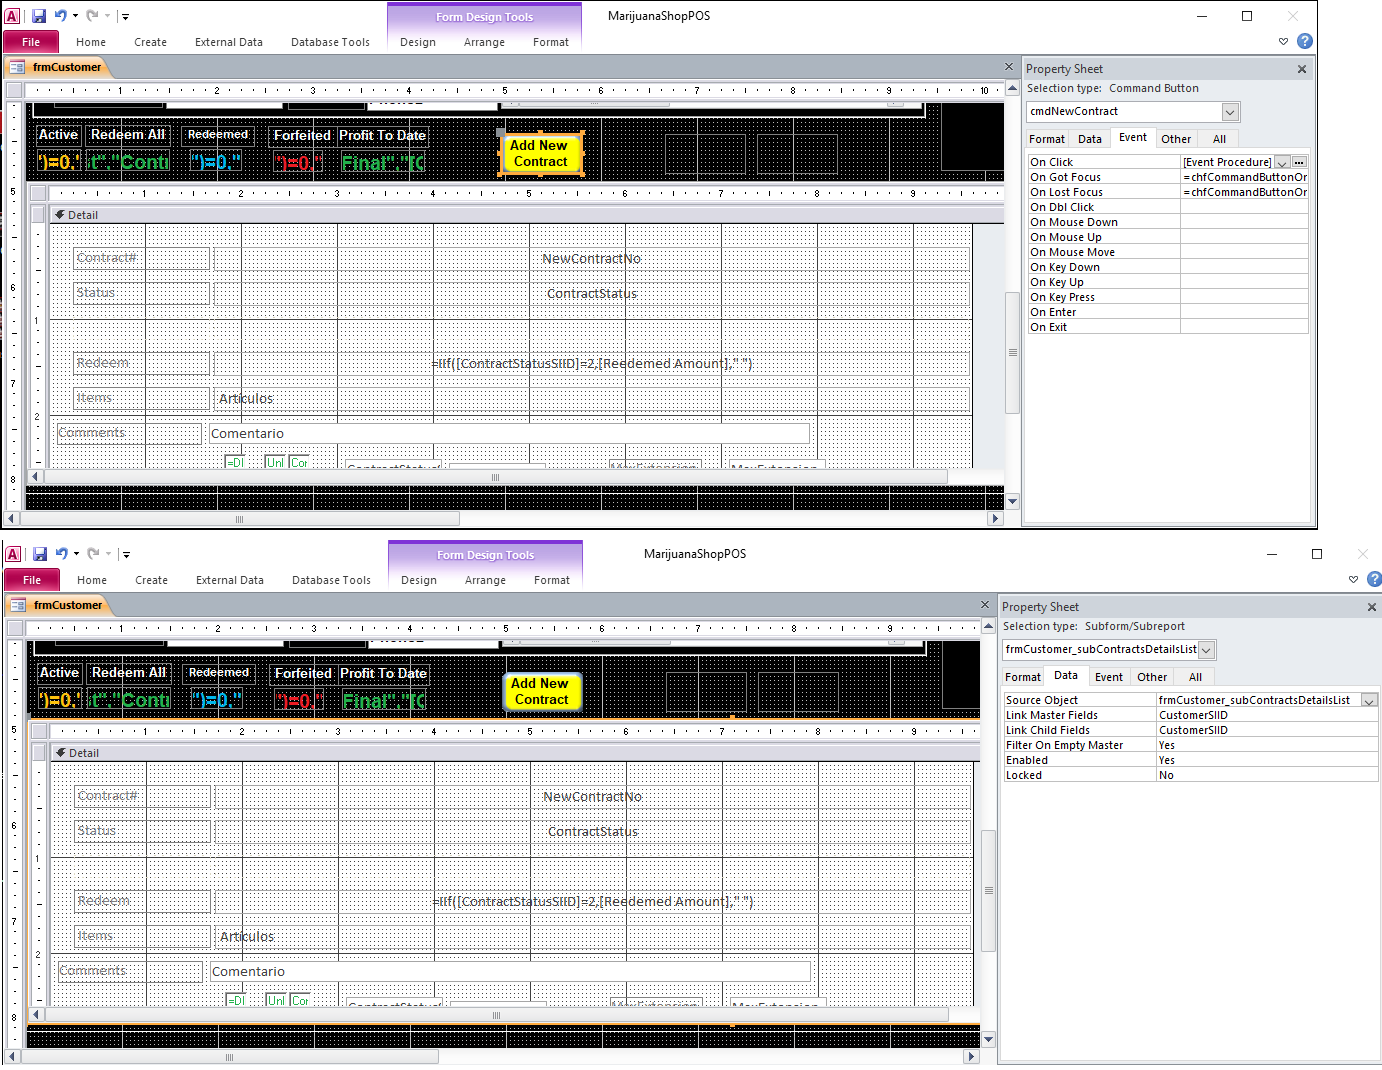Switch to Format tab in upper Property Sheet
The width and height of the screenshot is (1382, 1070).
tap(1047, 139)
